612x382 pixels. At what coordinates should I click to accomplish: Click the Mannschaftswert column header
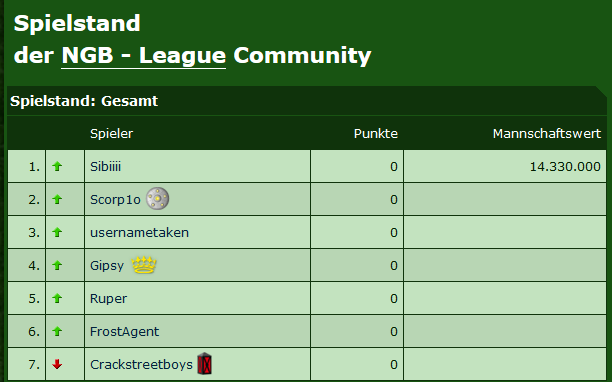pos(546,134)
